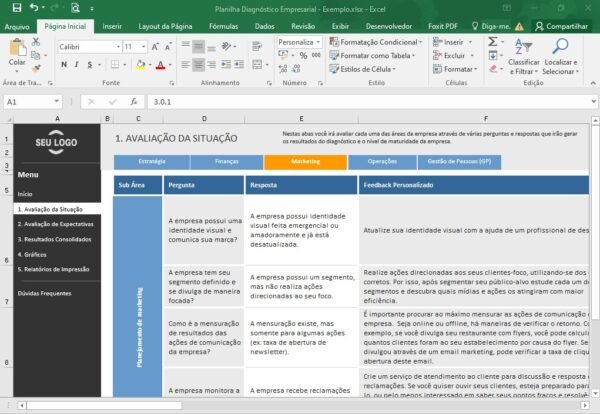The height and width of the screenshot is (414, 600).
Task: Increase decimal places icon
Action: pyautogui.click(x=283, y=69)
